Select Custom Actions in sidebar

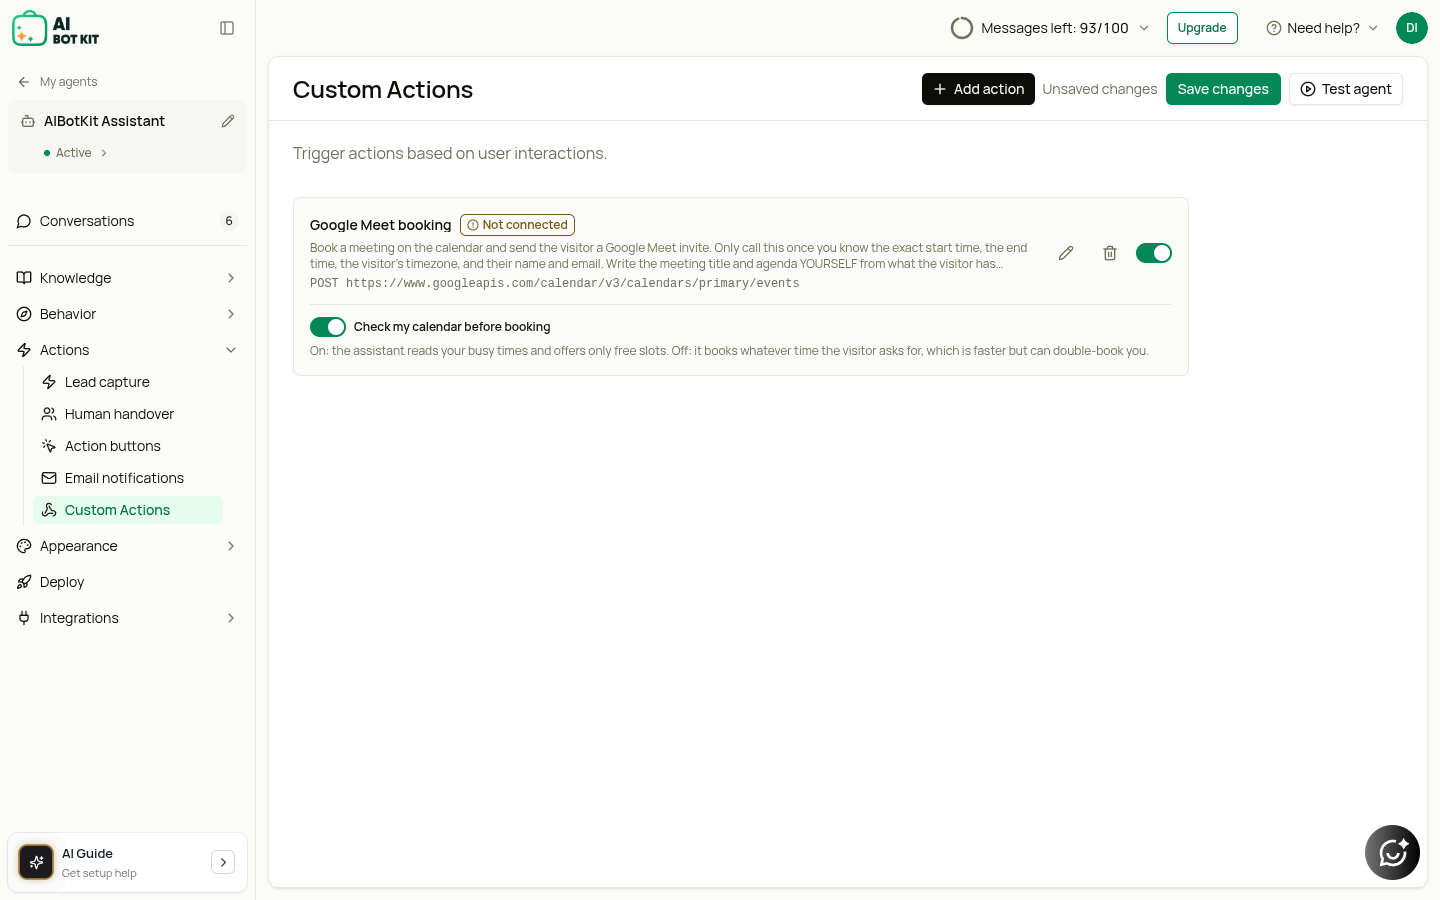[x=128, y=510]
